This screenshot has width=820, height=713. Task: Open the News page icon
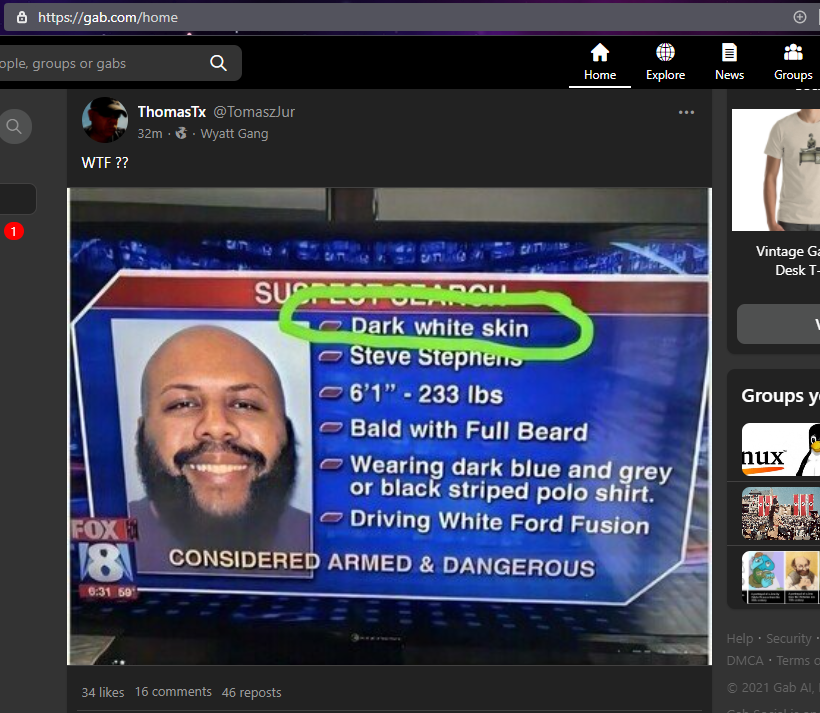pos(729,53)
